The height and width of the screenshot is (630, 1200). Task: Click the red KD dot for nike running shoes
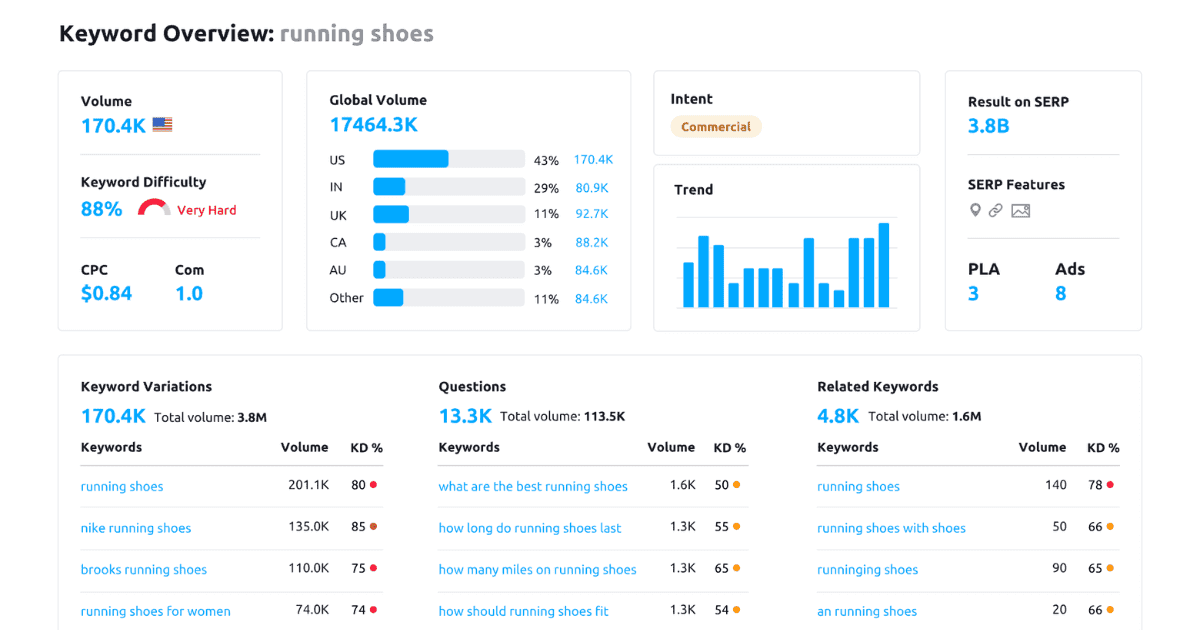coord(373,526)
